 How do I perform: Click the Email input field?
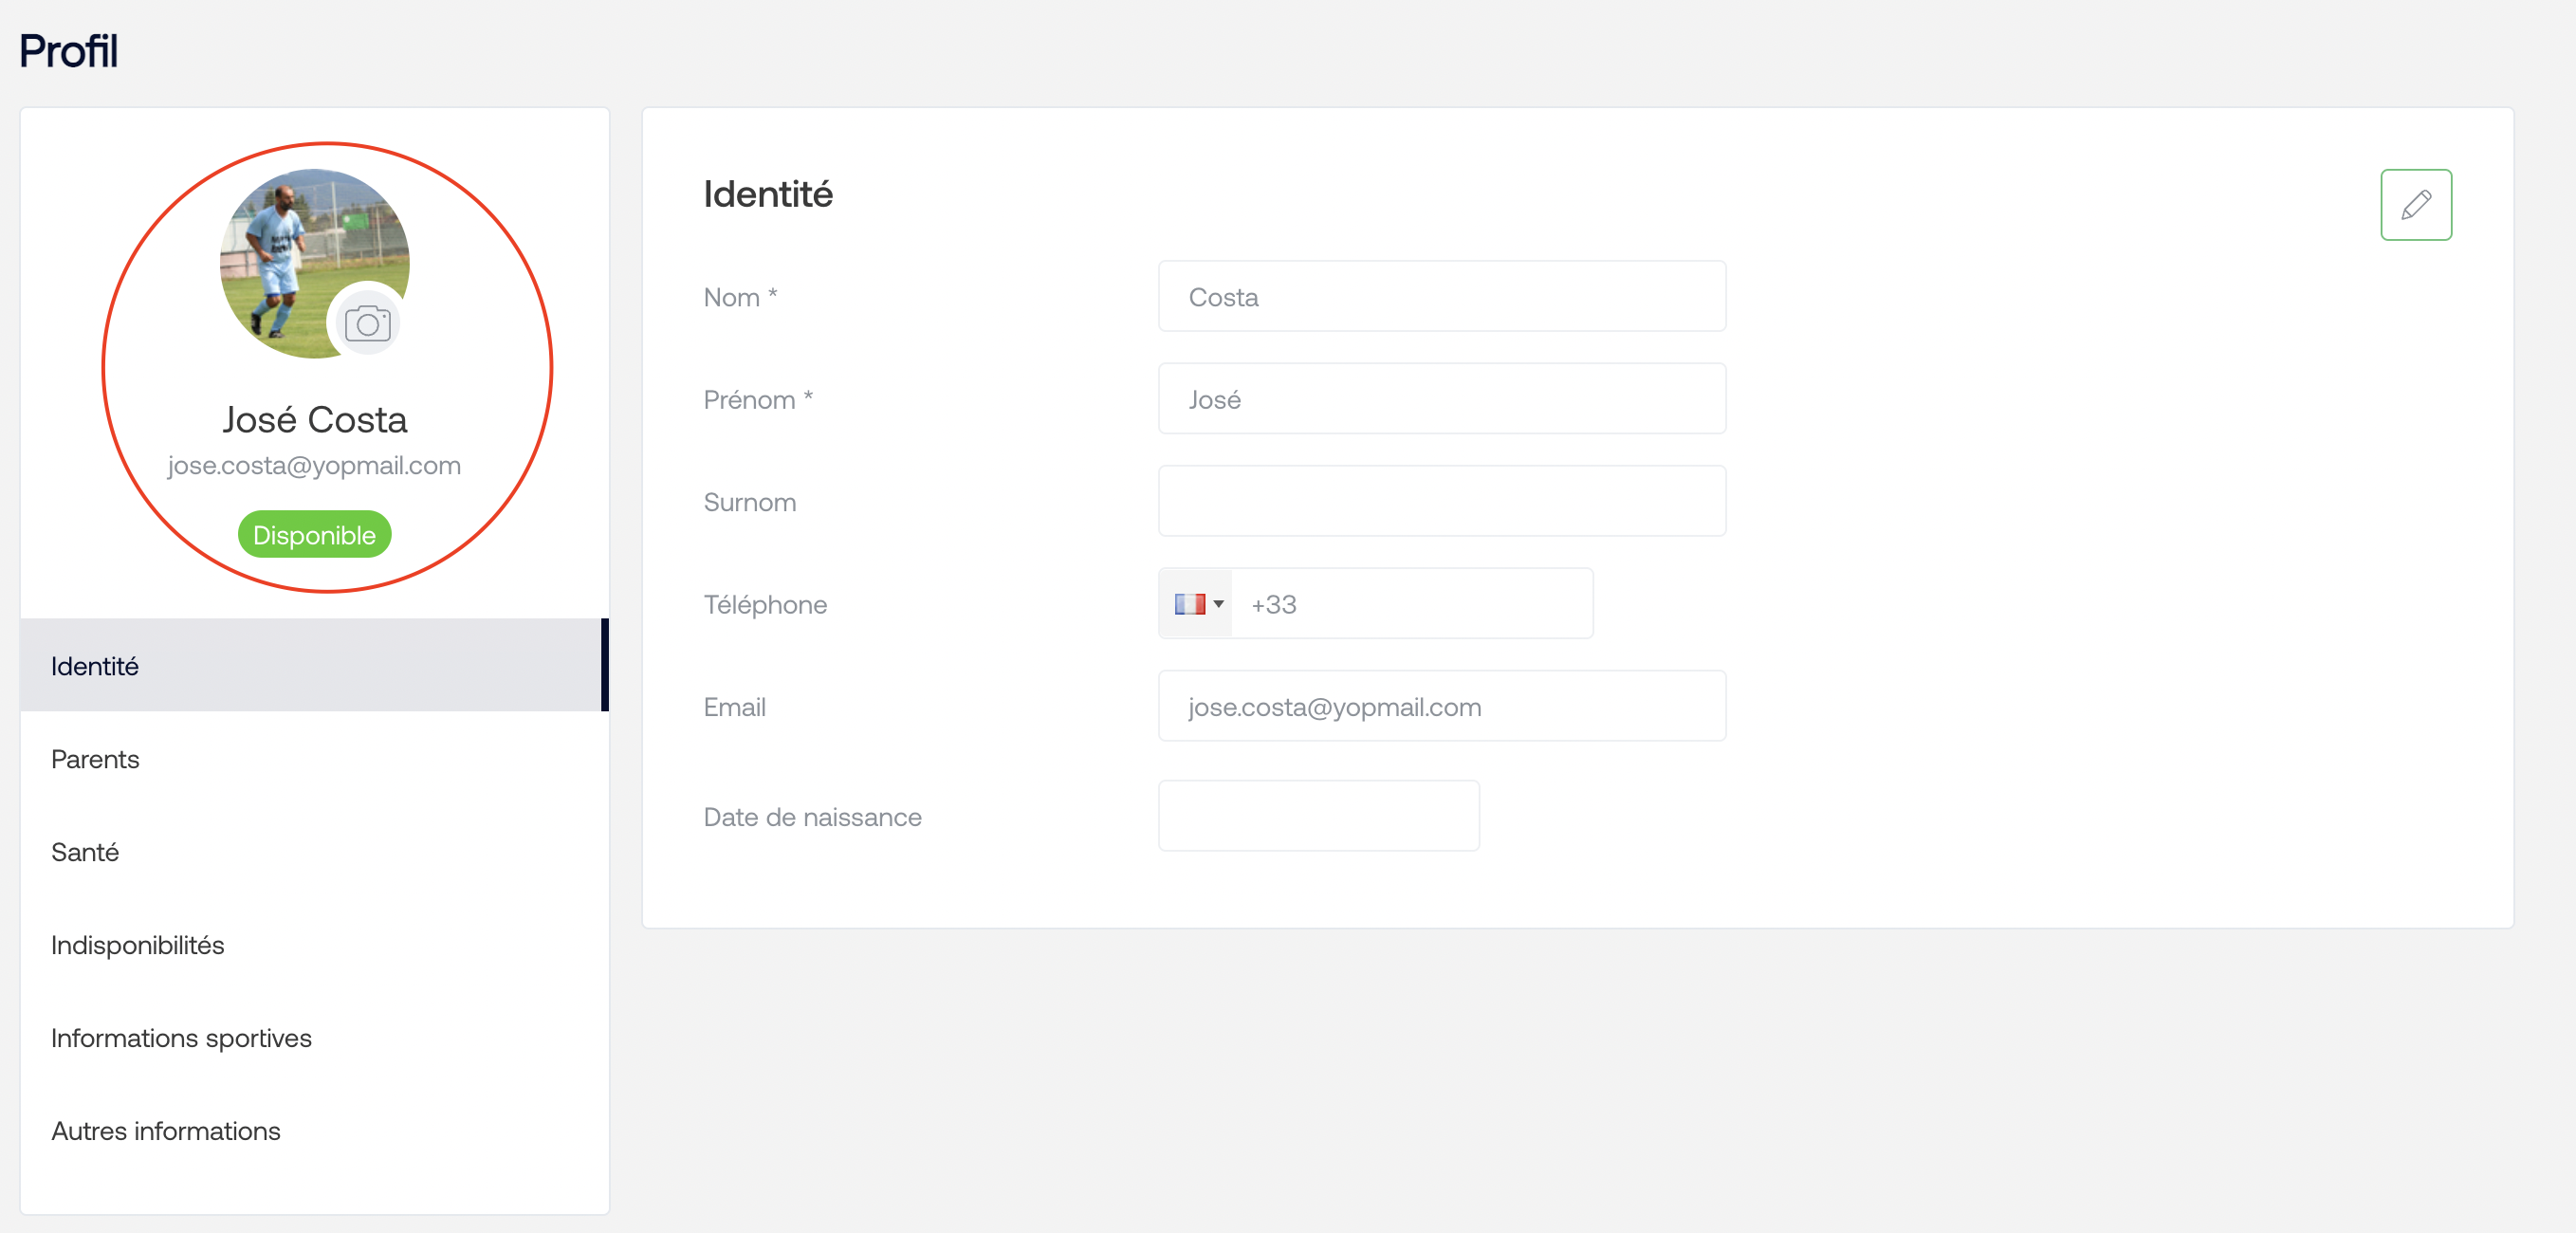coord(1441,707)
